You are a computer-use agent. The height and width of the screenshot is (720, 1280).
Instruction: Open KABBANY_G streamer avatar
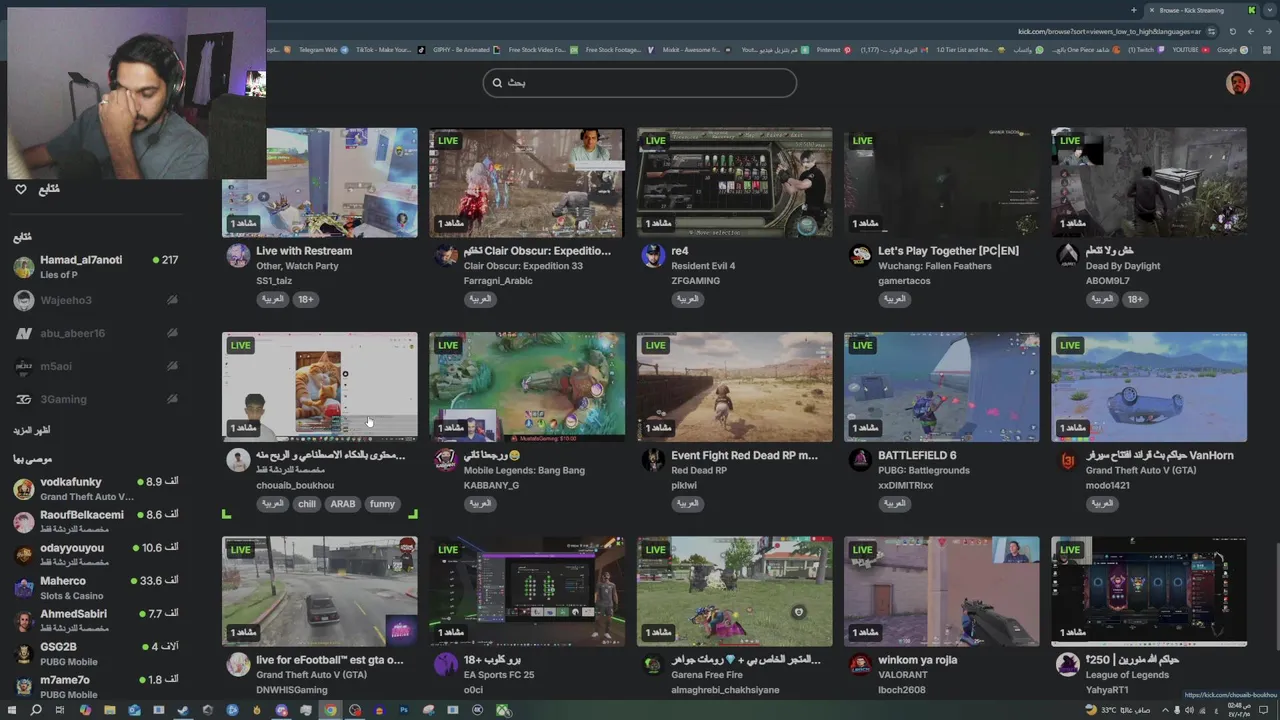446,460
